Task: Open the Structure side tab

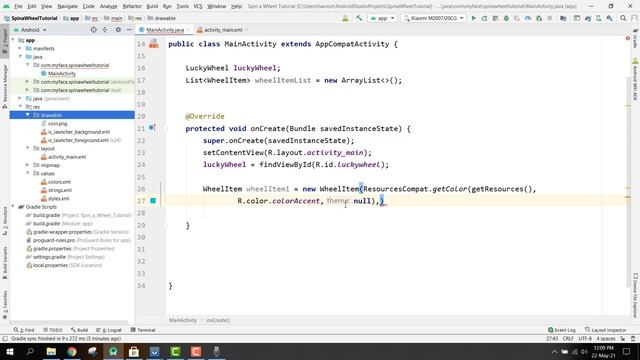Action: point(5,221)
